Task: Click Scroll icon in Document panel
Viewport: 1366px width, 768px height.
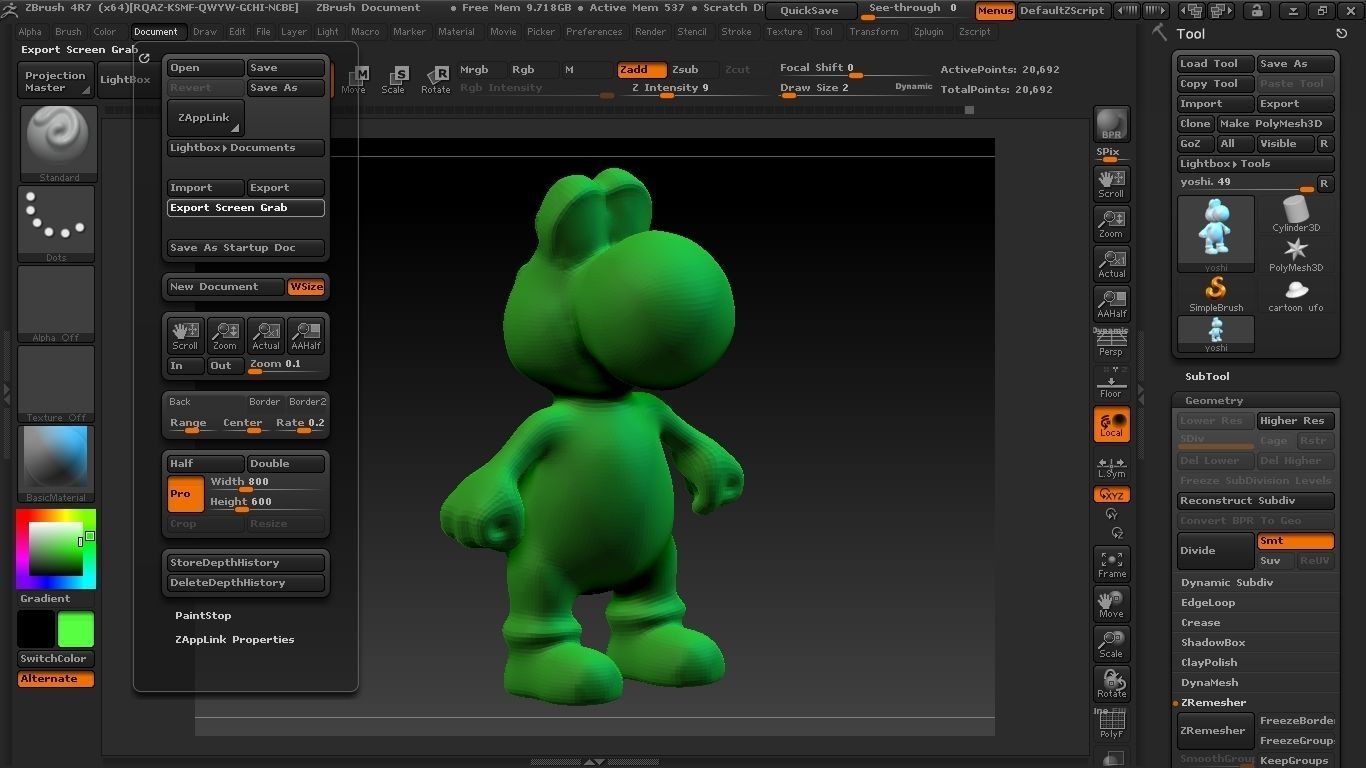Action: (185, 336)
